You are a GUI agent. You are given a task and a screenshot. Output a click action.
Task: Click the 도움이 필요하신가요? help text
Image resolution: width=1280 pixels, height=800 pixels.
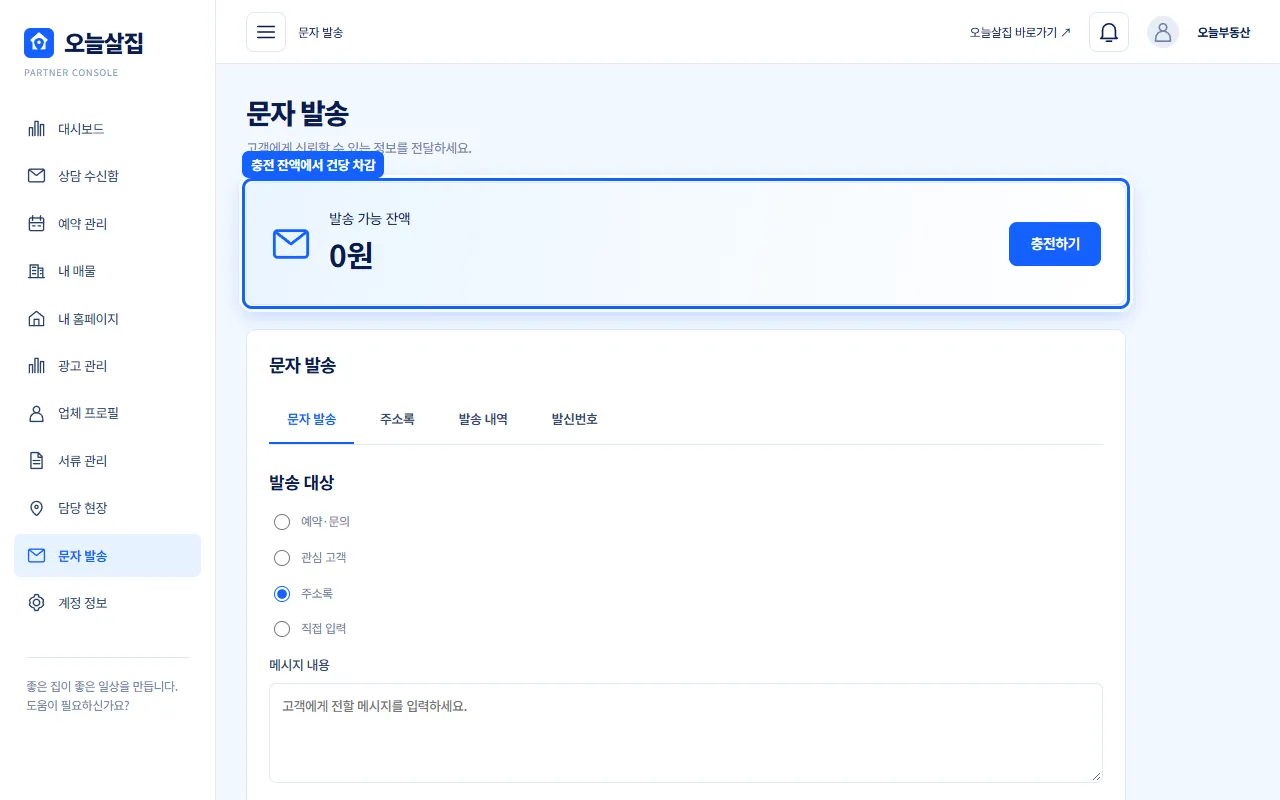tap(78, 705)
